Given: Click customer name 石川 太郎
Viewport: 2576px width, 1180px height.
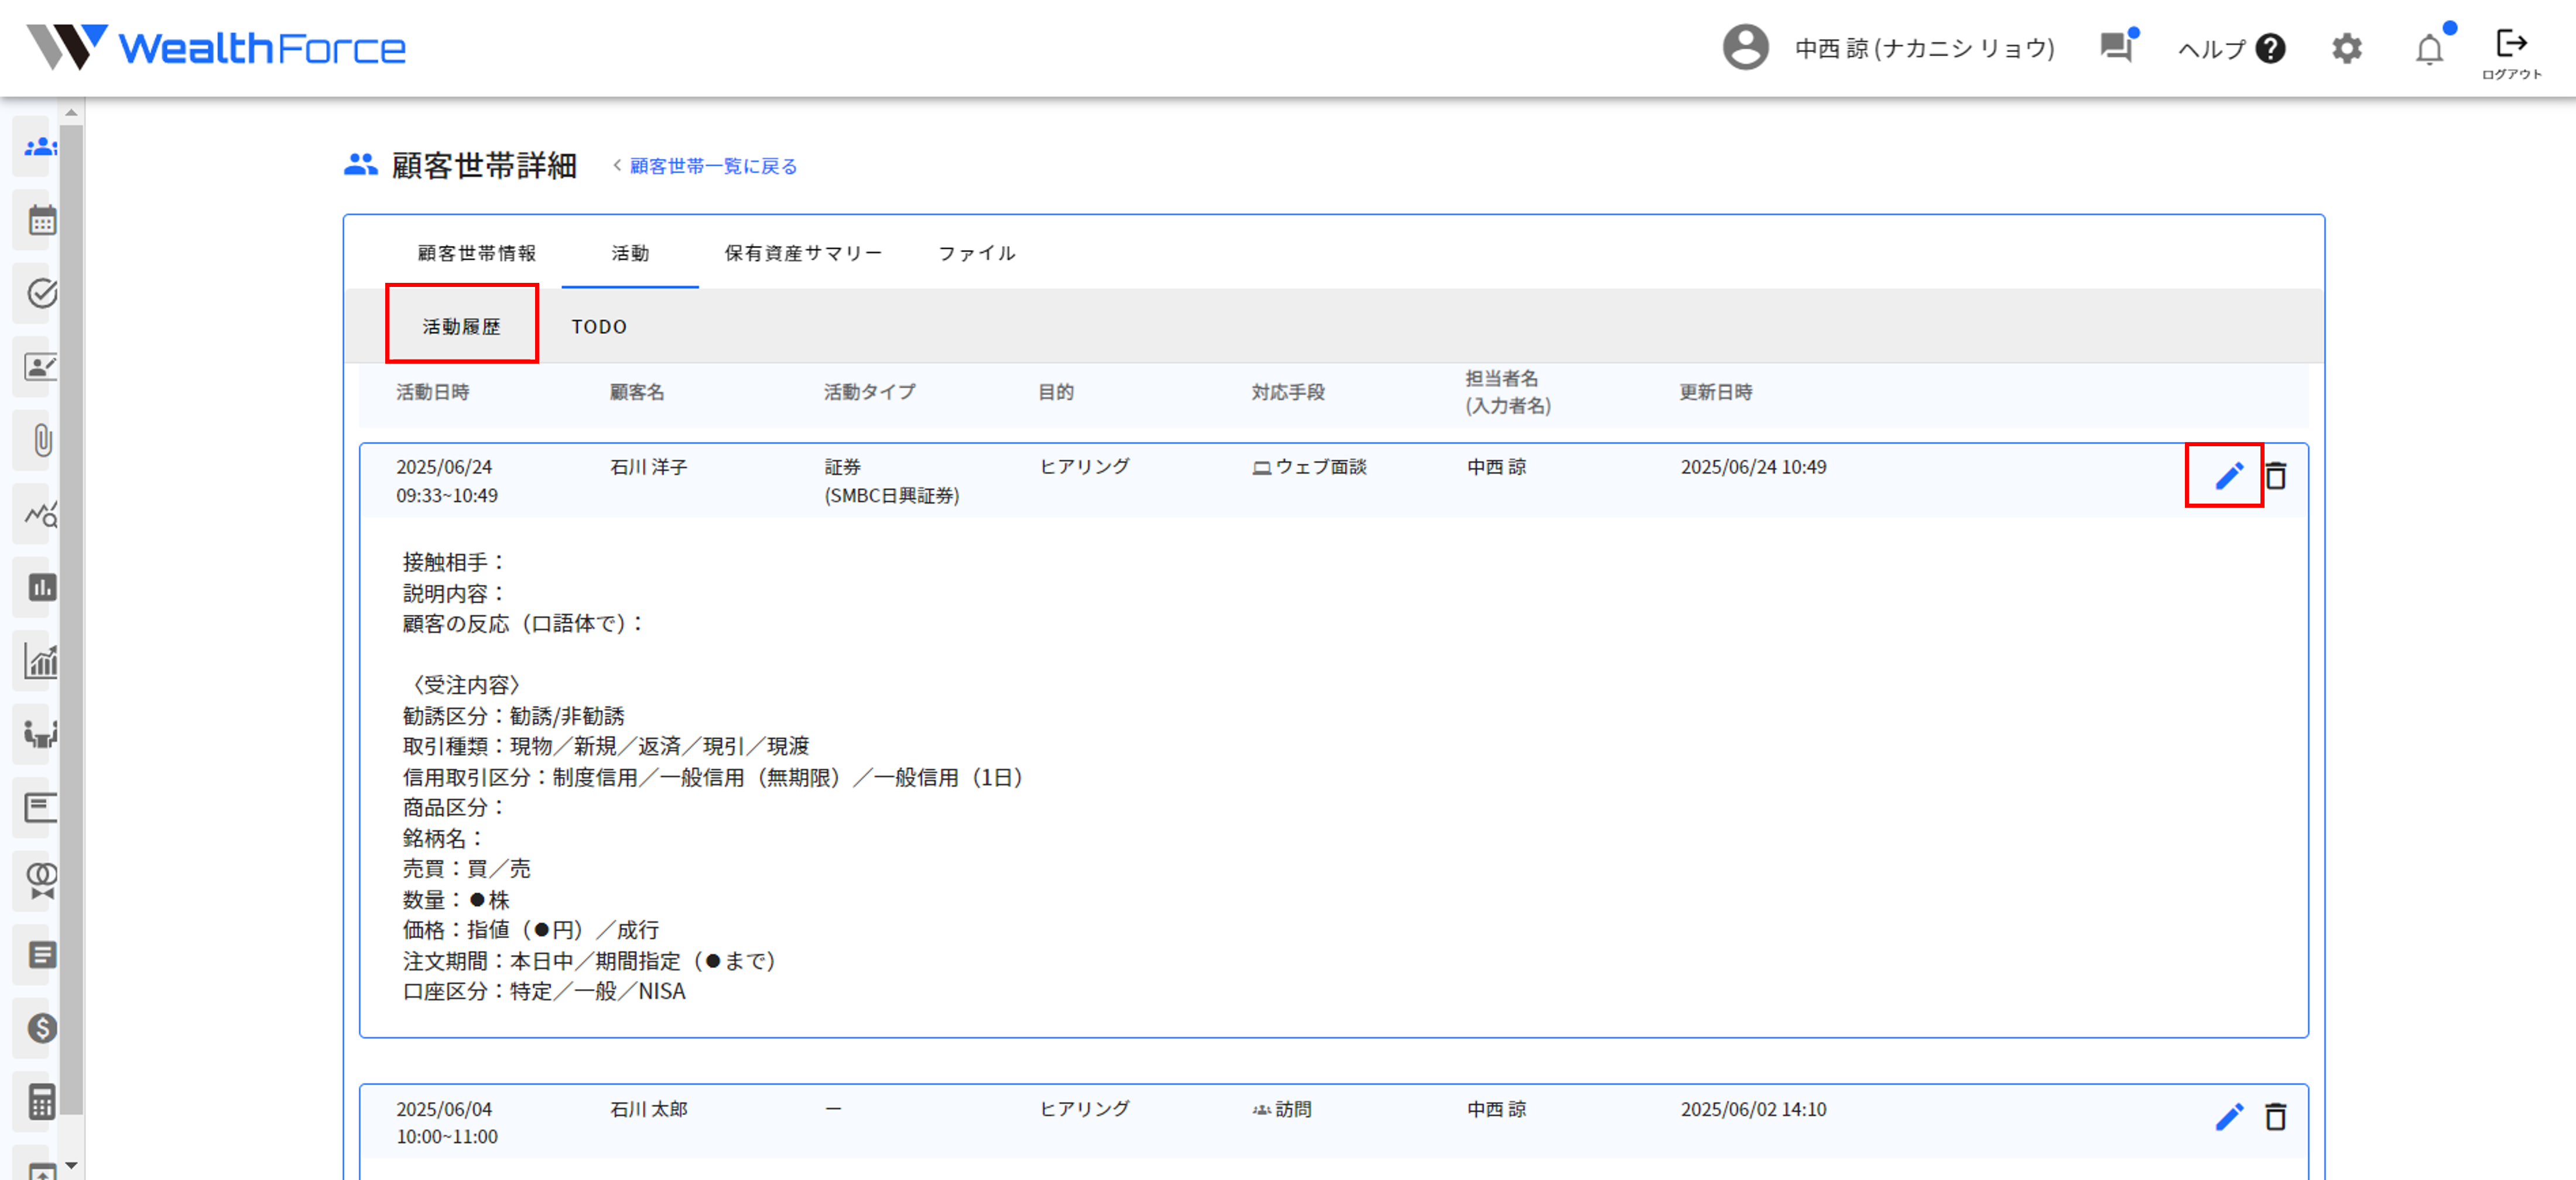Looking at the screenshot, I should [648, 1109].
